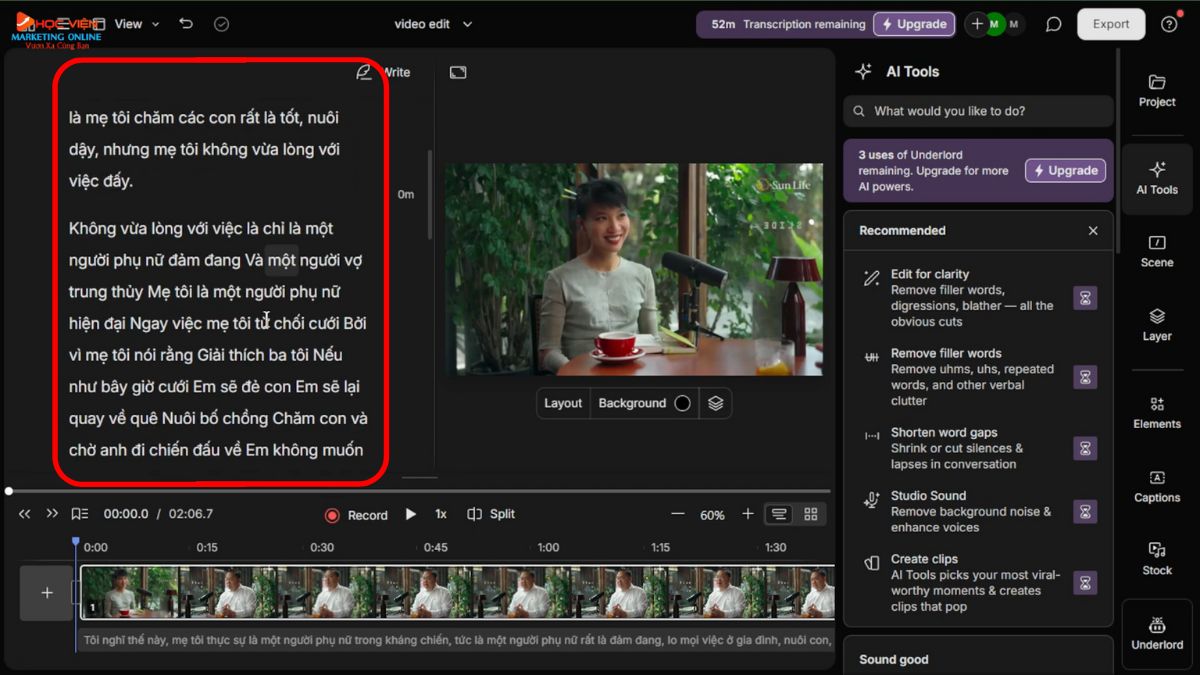Open the Project panel from the sidebar
1200x675 pixels.
click(1157, 90)
